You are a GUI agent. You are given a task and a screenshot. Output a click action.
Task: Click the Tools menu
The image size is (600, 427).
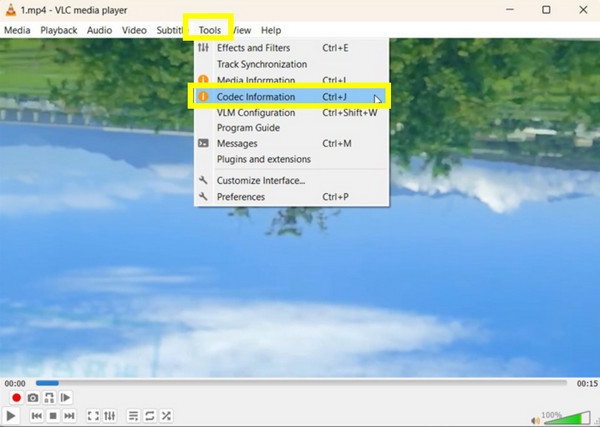click(210, 30)
